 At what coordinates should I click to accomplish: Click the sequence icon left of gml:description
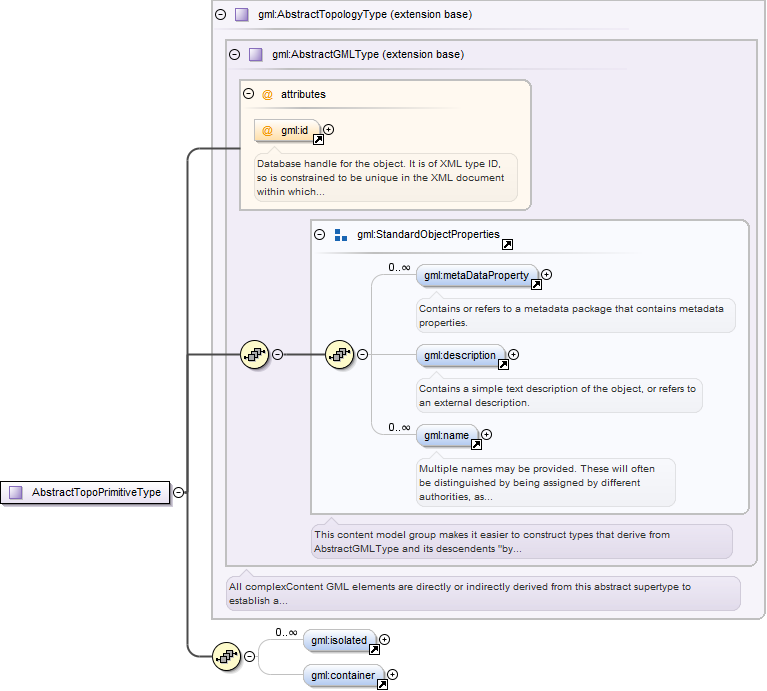coord(339,355)
